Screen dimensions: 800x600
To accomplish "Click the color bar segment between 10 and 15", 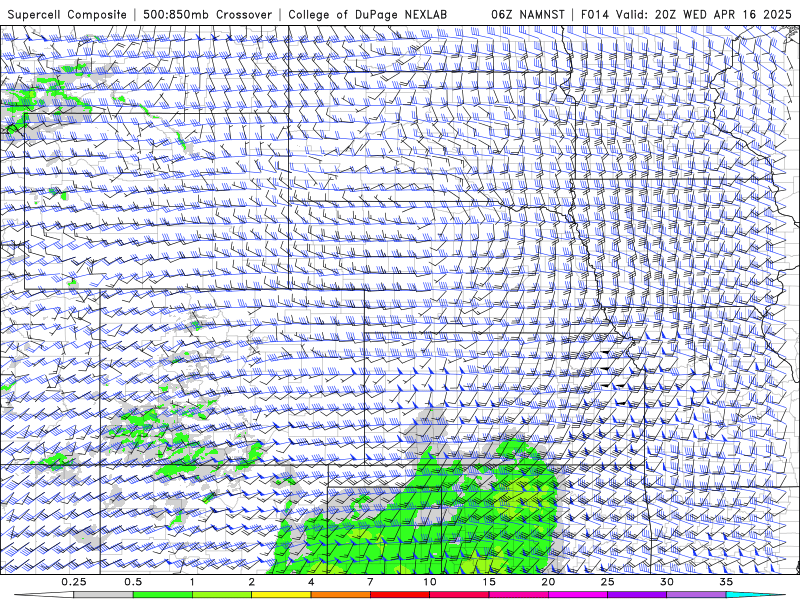I will point(459,595).
